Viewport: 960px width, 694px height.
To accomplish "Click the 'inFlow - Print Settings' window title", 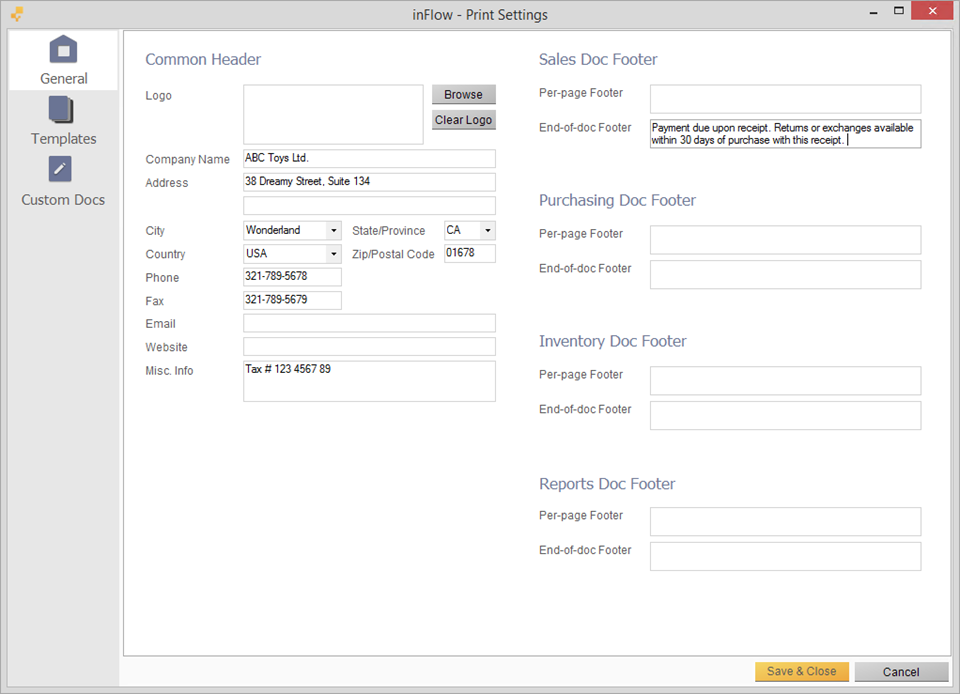I will 480,15.
